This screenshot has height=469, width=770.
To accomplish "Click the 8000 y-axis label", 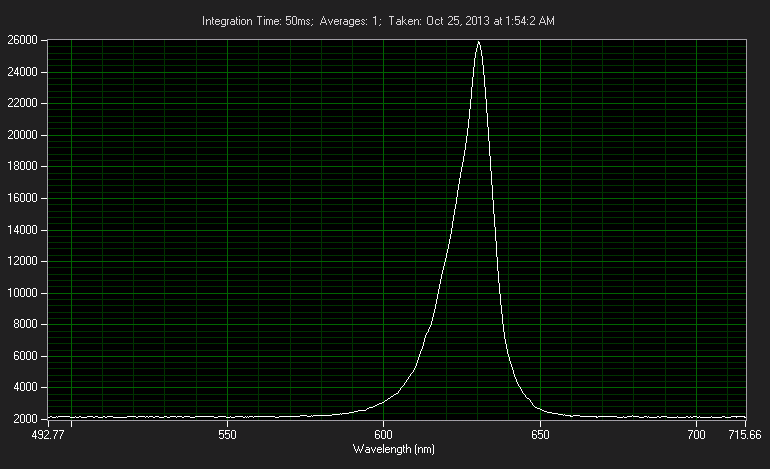I will coord(24,325).
